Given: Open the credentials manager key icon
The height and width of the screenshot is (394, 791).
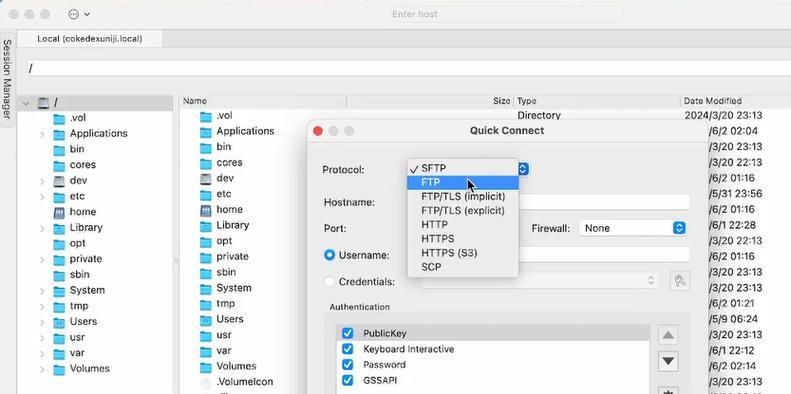Looking at the screenshot, I should pos(680,281).
